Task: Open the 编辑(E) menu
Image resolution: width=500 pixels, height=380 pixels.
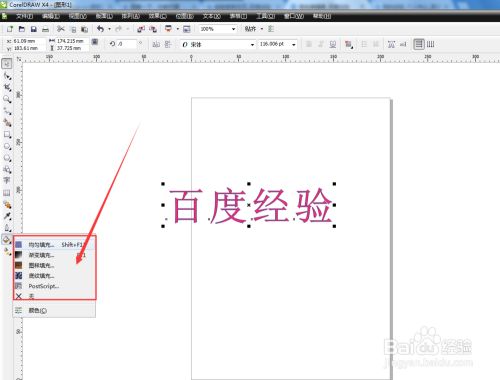Action: pos(51,16)
